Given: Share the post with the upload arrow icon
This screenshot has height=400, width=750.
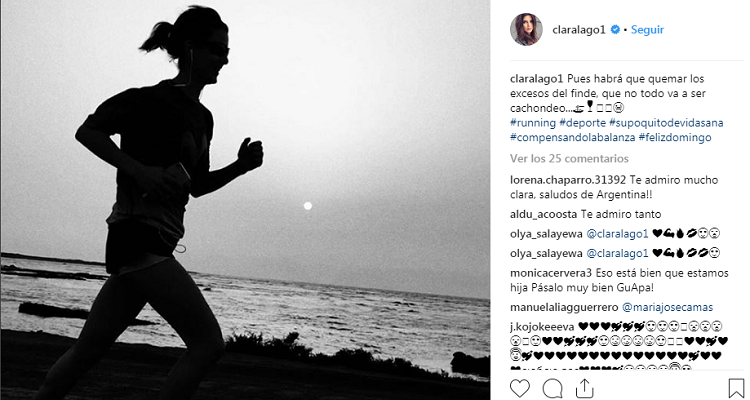Looking at the screenshot, I should point(585,388).
